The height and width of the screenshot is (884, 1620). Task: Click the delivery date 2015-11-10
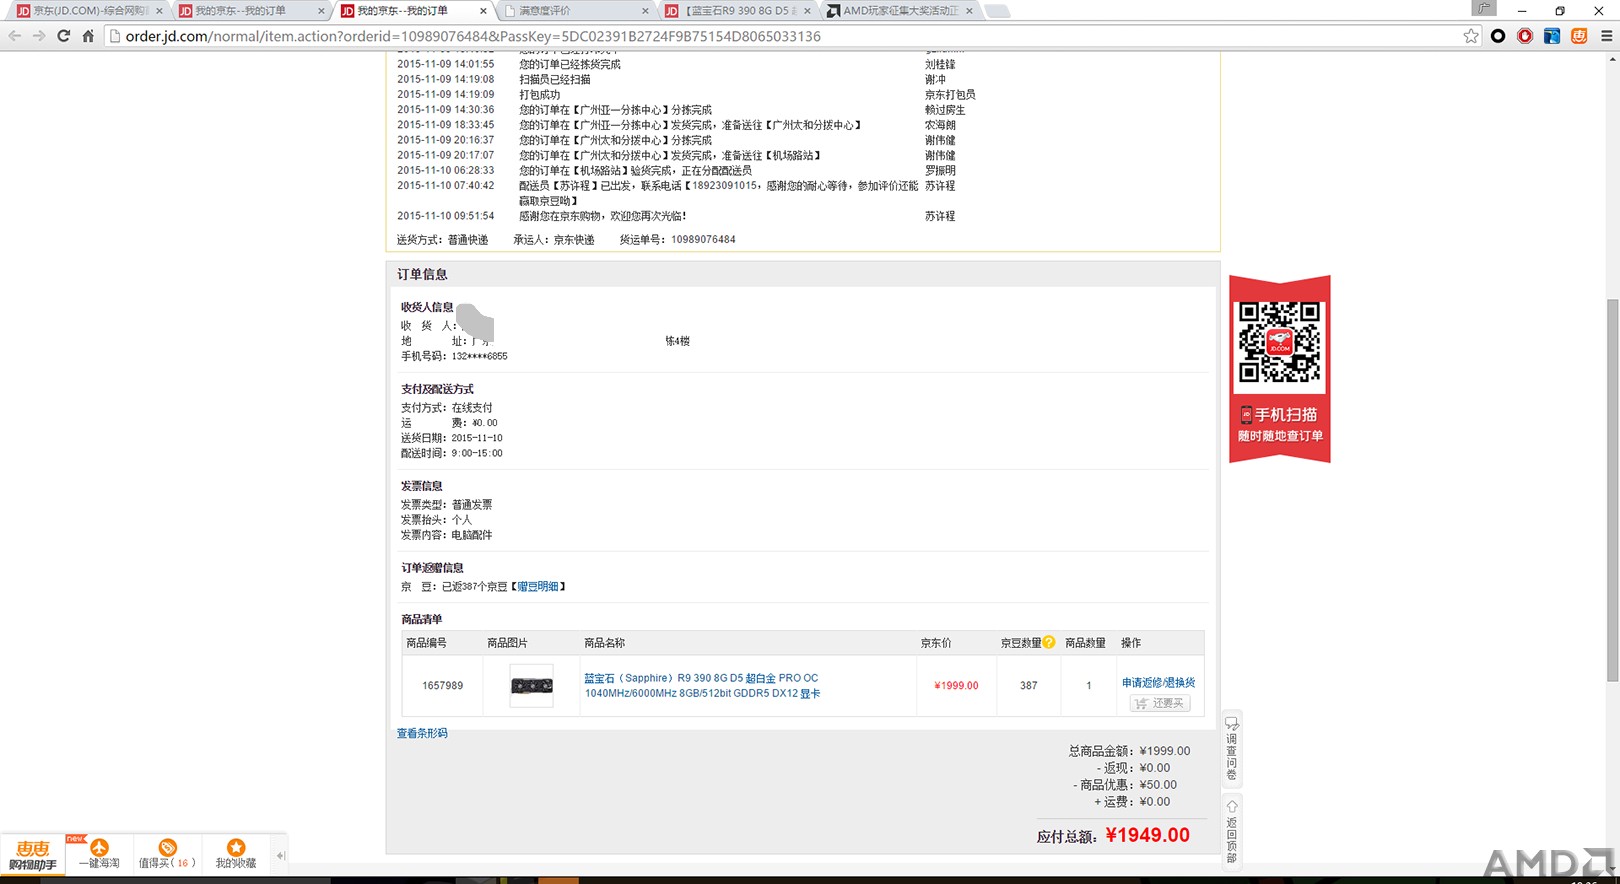tap(477, 438)
